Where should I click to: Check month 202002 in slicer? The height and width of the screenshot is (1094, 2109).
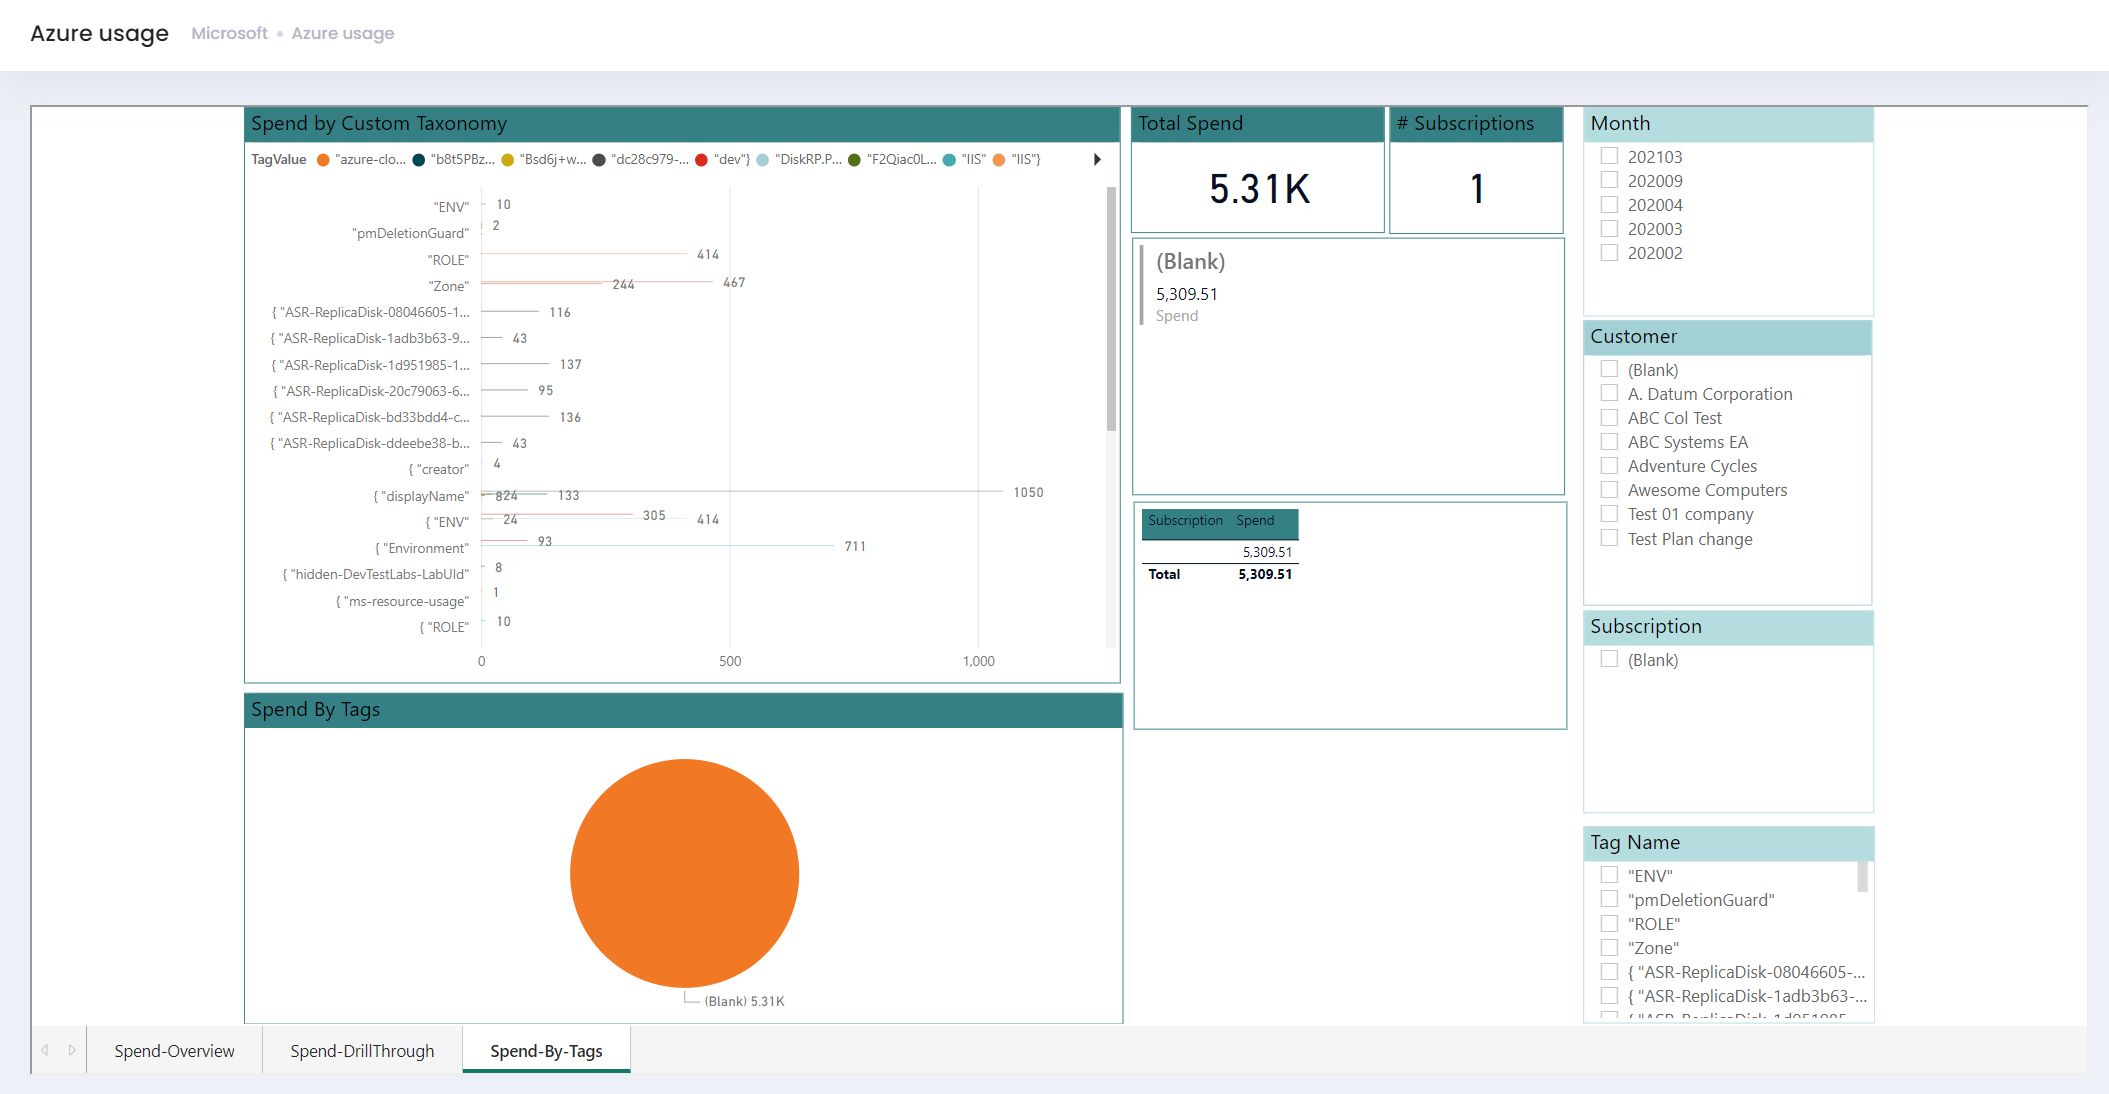click(x=1609, y=252)
